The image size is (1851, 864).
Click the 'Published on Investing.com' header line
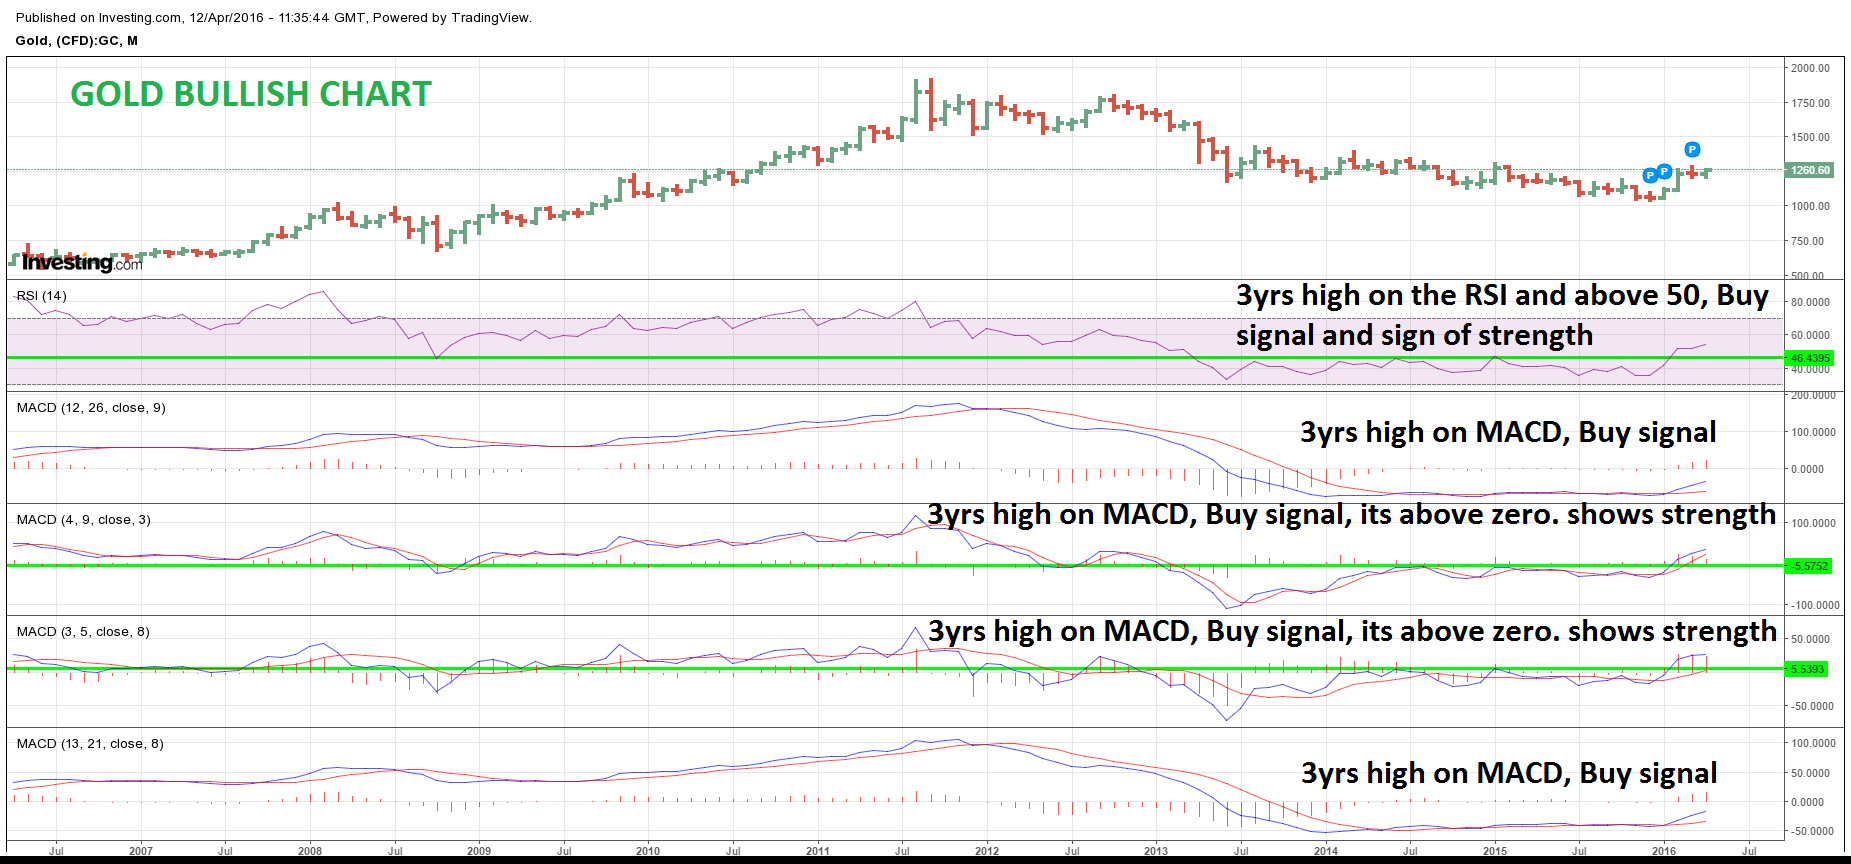coord(274,18)
